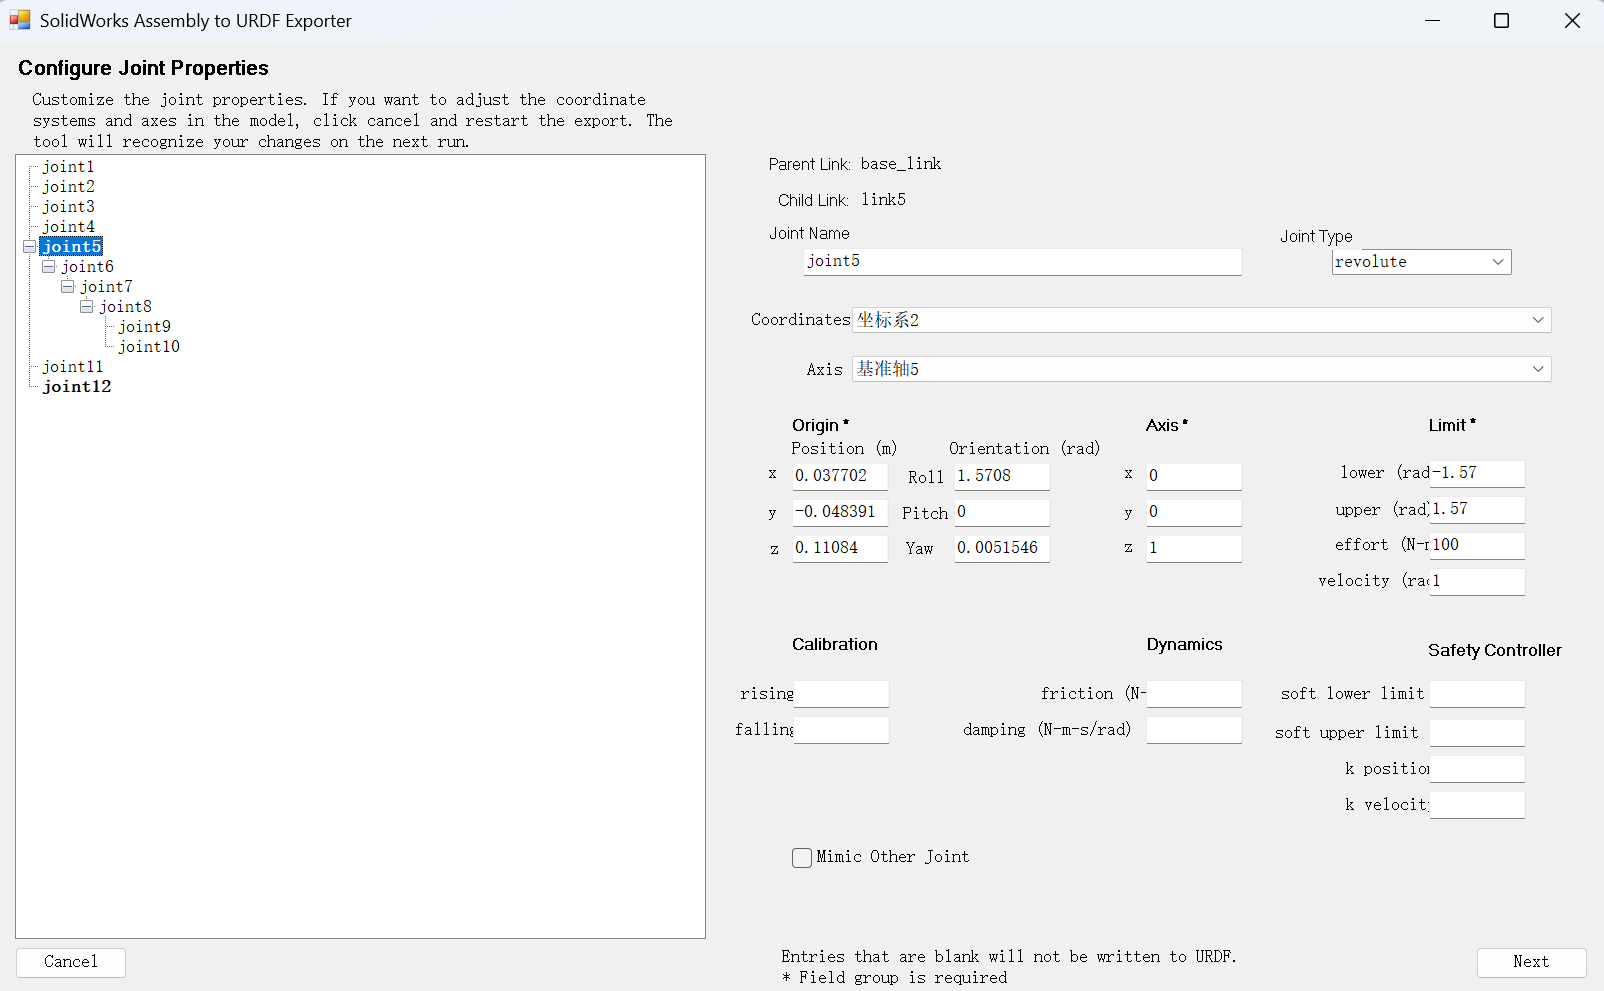Click the Axis x value field
1604x991 pixels.
coord(1194,476)
